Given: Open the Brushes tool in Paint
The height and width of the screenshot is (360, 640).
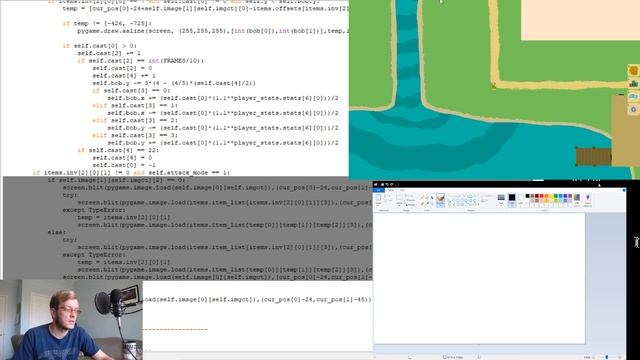Looking at the screenshot, I should click(440, 200).
